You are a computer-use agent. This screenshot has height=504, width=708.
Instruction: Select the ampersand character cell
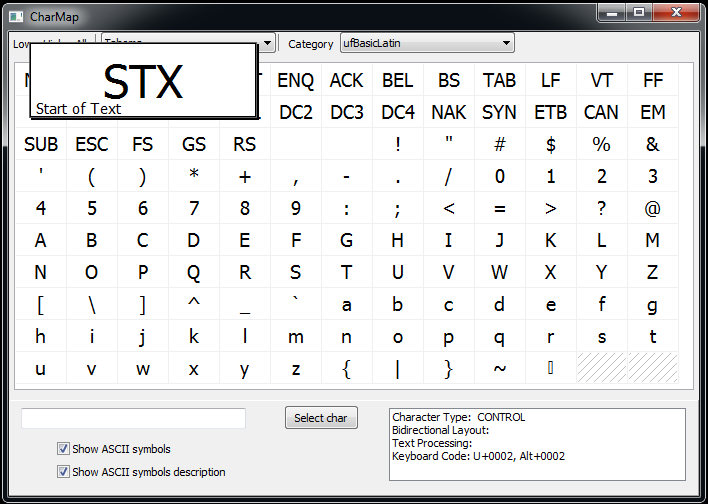[653, 145]
